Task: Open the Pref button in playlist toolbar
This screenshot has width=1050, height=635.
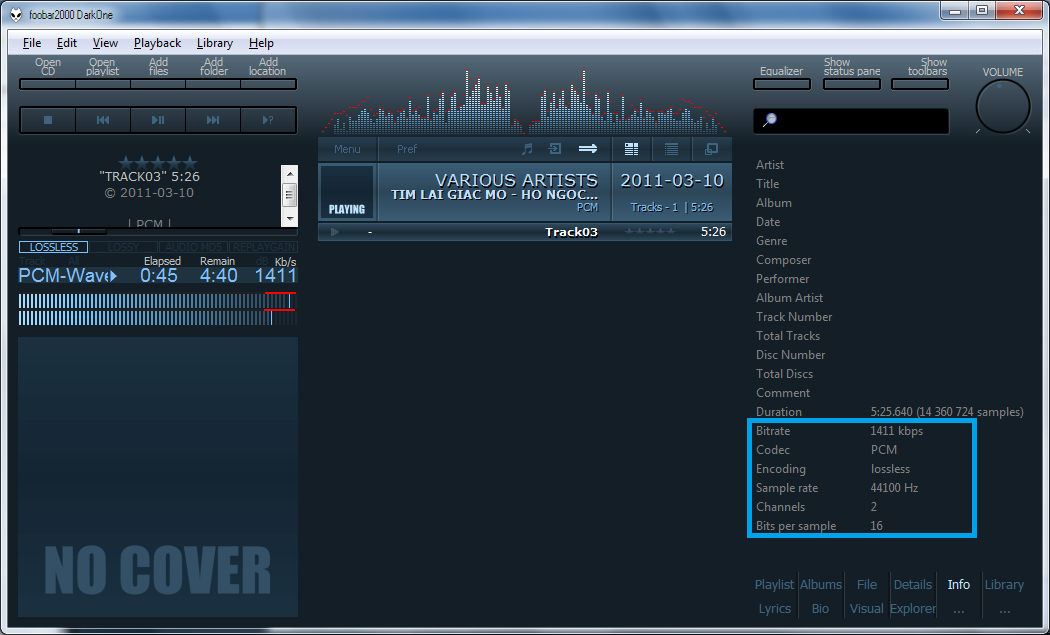Action: (406, 149)
